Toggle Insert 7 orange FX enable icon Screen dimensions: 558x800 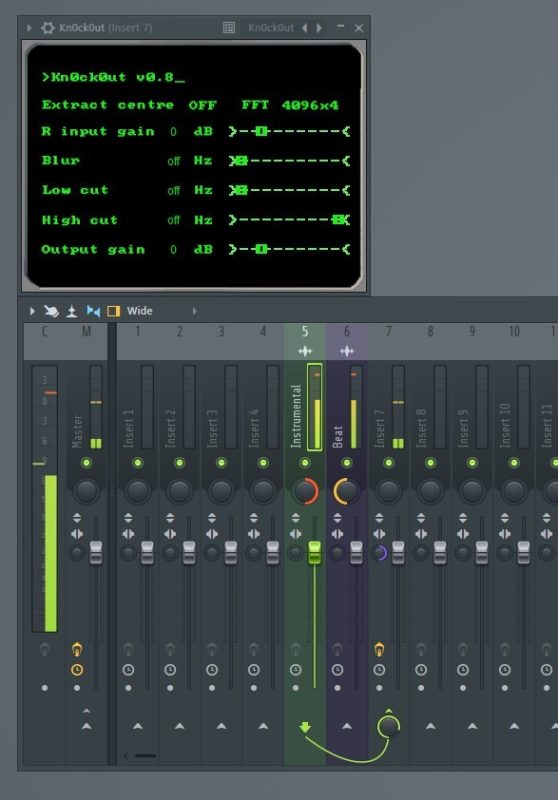379,649
